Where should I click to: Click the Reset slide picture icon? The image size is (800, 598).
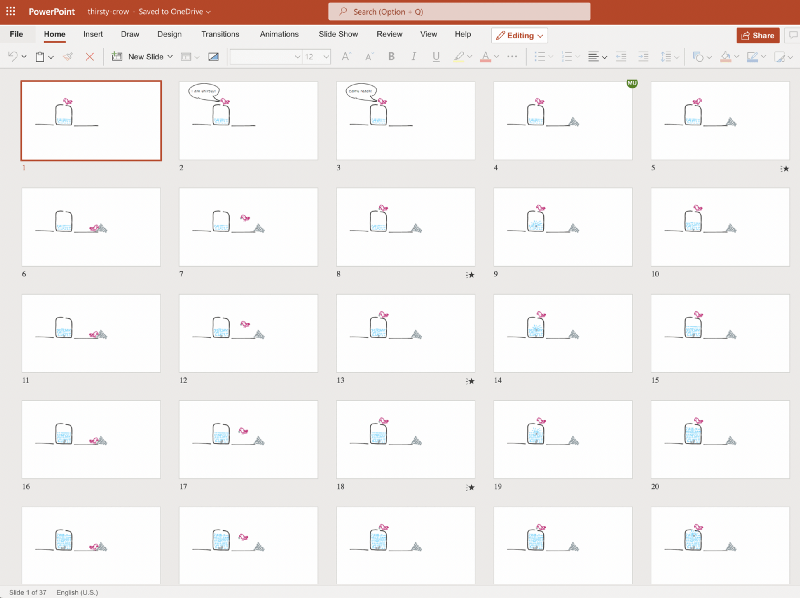click(x=213, y=57)
